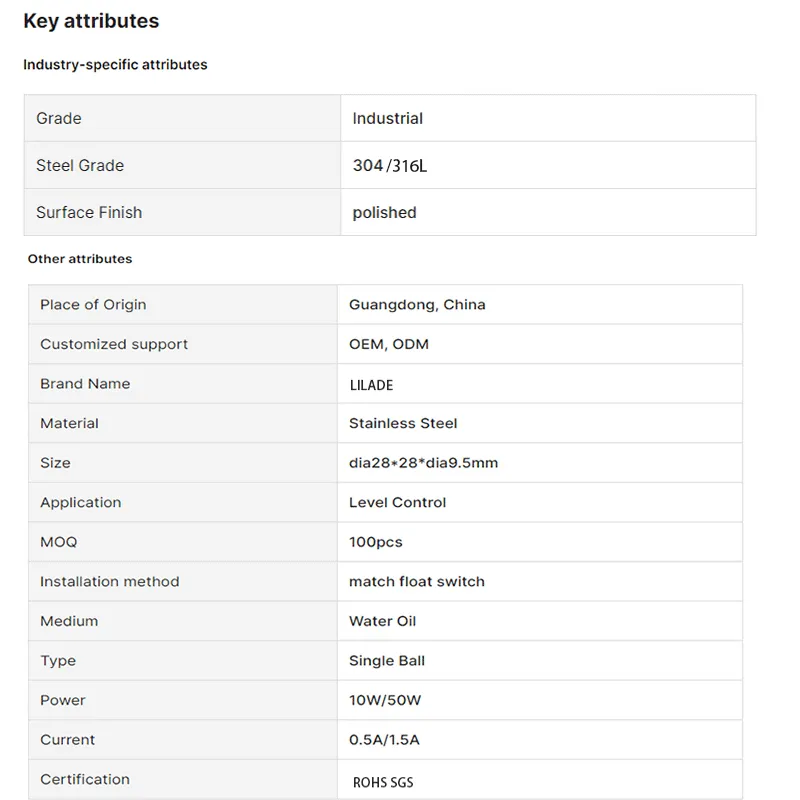Image resolution: width=800 pixels, height=800 pixels.
Task: Click the Guangdong, China origin value
Action: coord(417,305)
